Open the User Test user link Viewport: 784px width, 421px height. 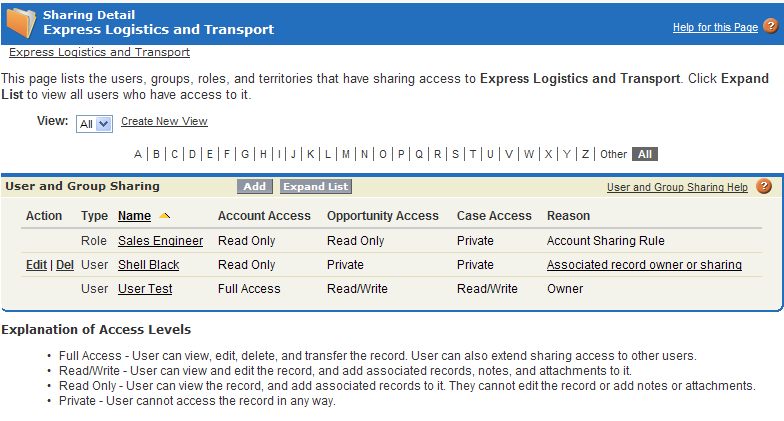pos(145,289)
